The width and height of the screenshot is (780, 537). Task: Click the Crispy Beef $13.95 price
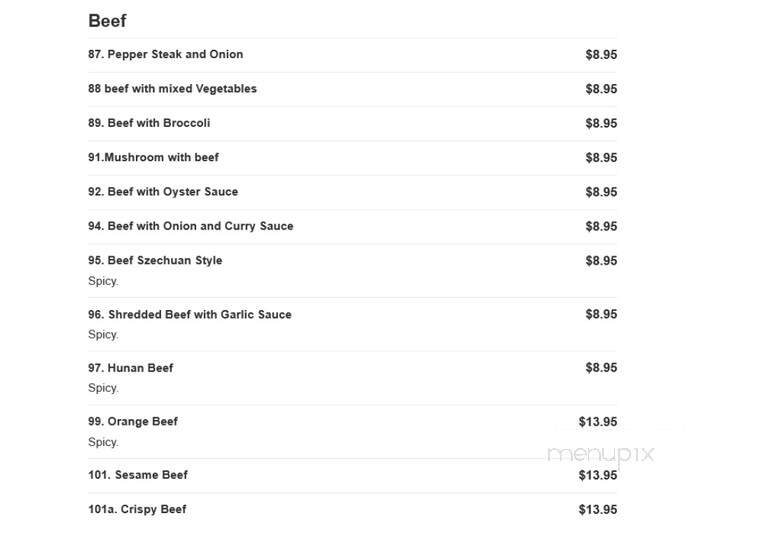coord(598,510)
